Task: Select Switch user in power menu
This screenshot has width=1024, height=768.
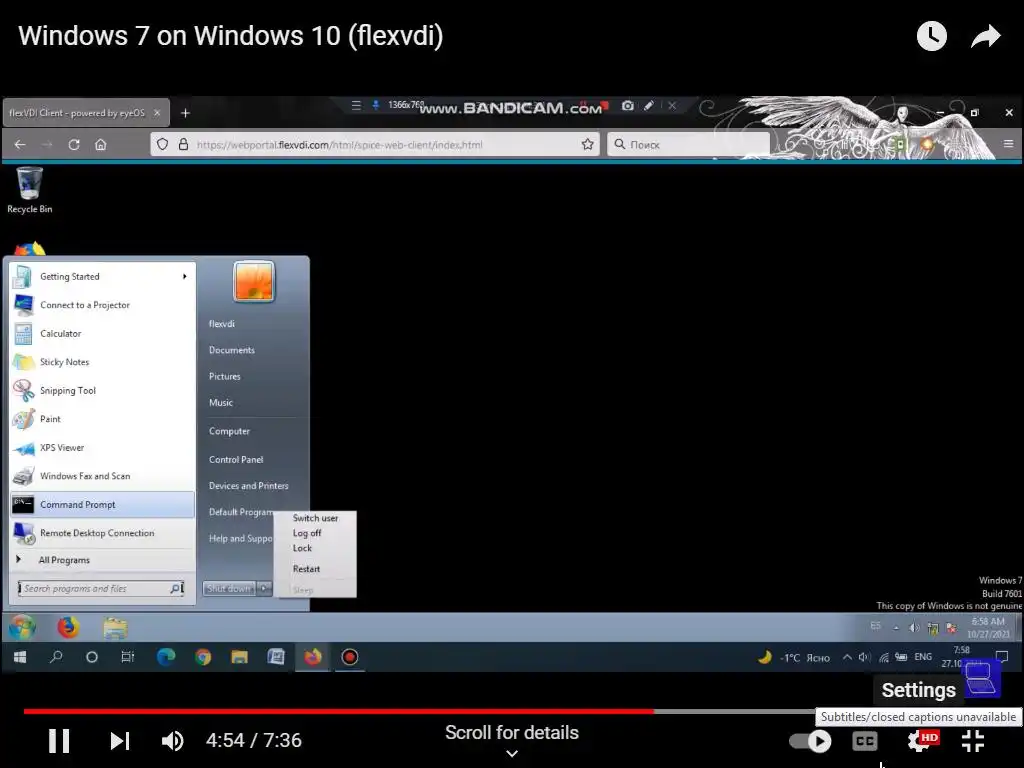Action: [x=315, y=518]
